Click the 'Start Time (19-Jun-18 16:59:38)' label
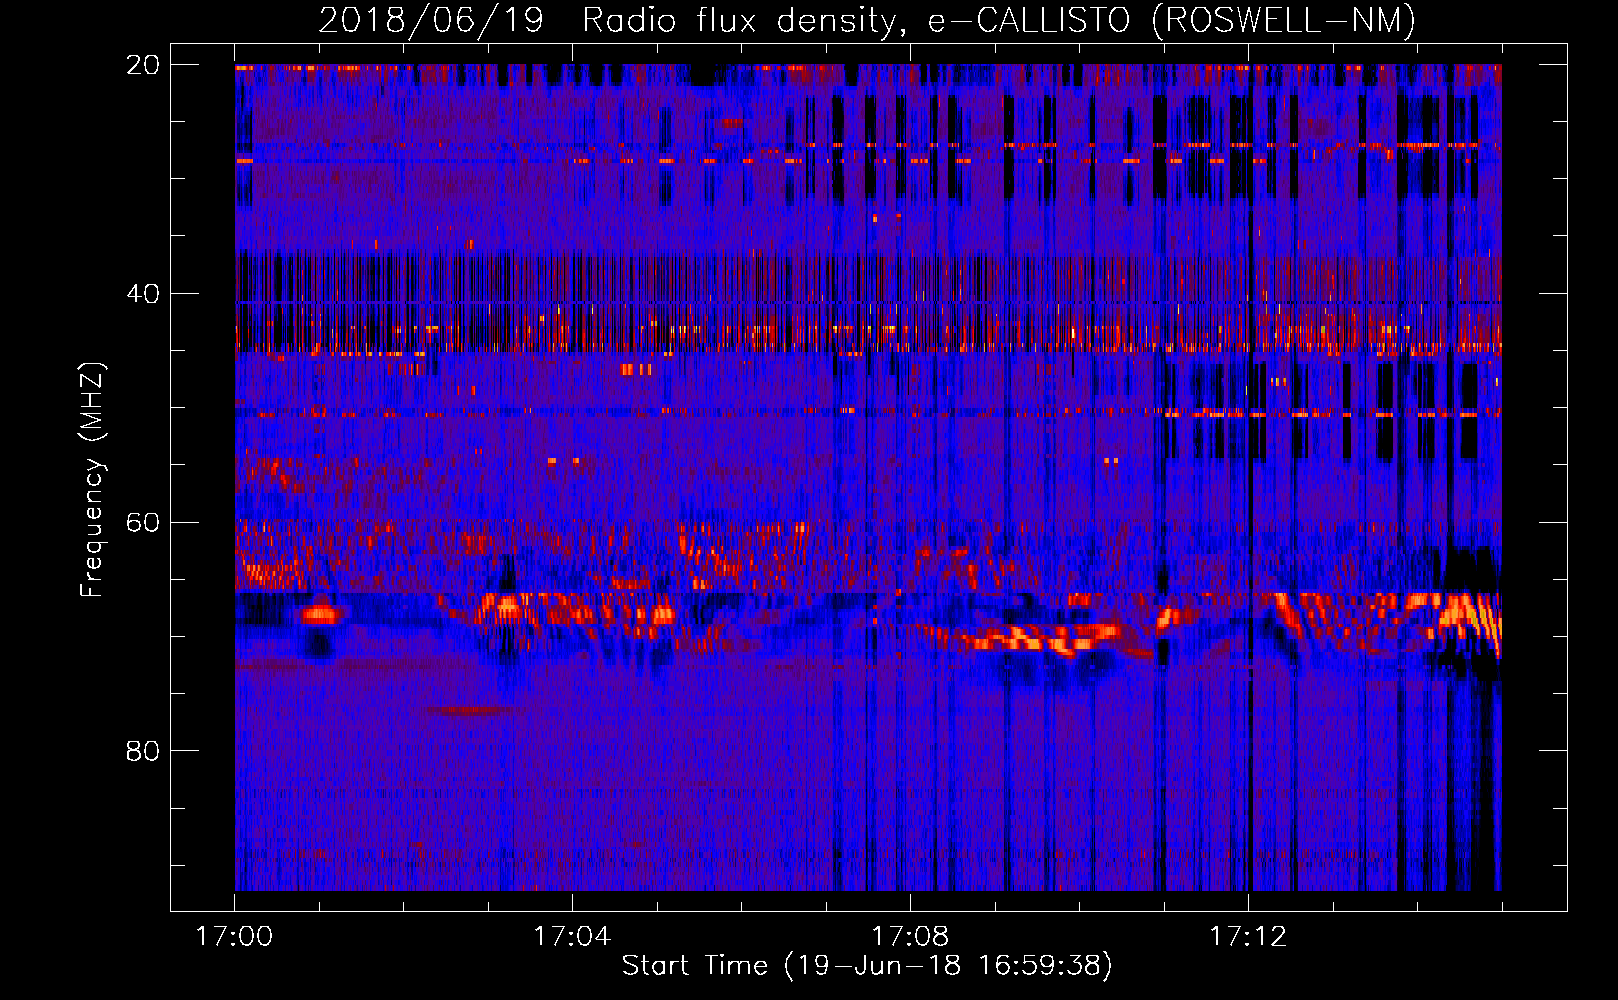 (x=867, y=966)
